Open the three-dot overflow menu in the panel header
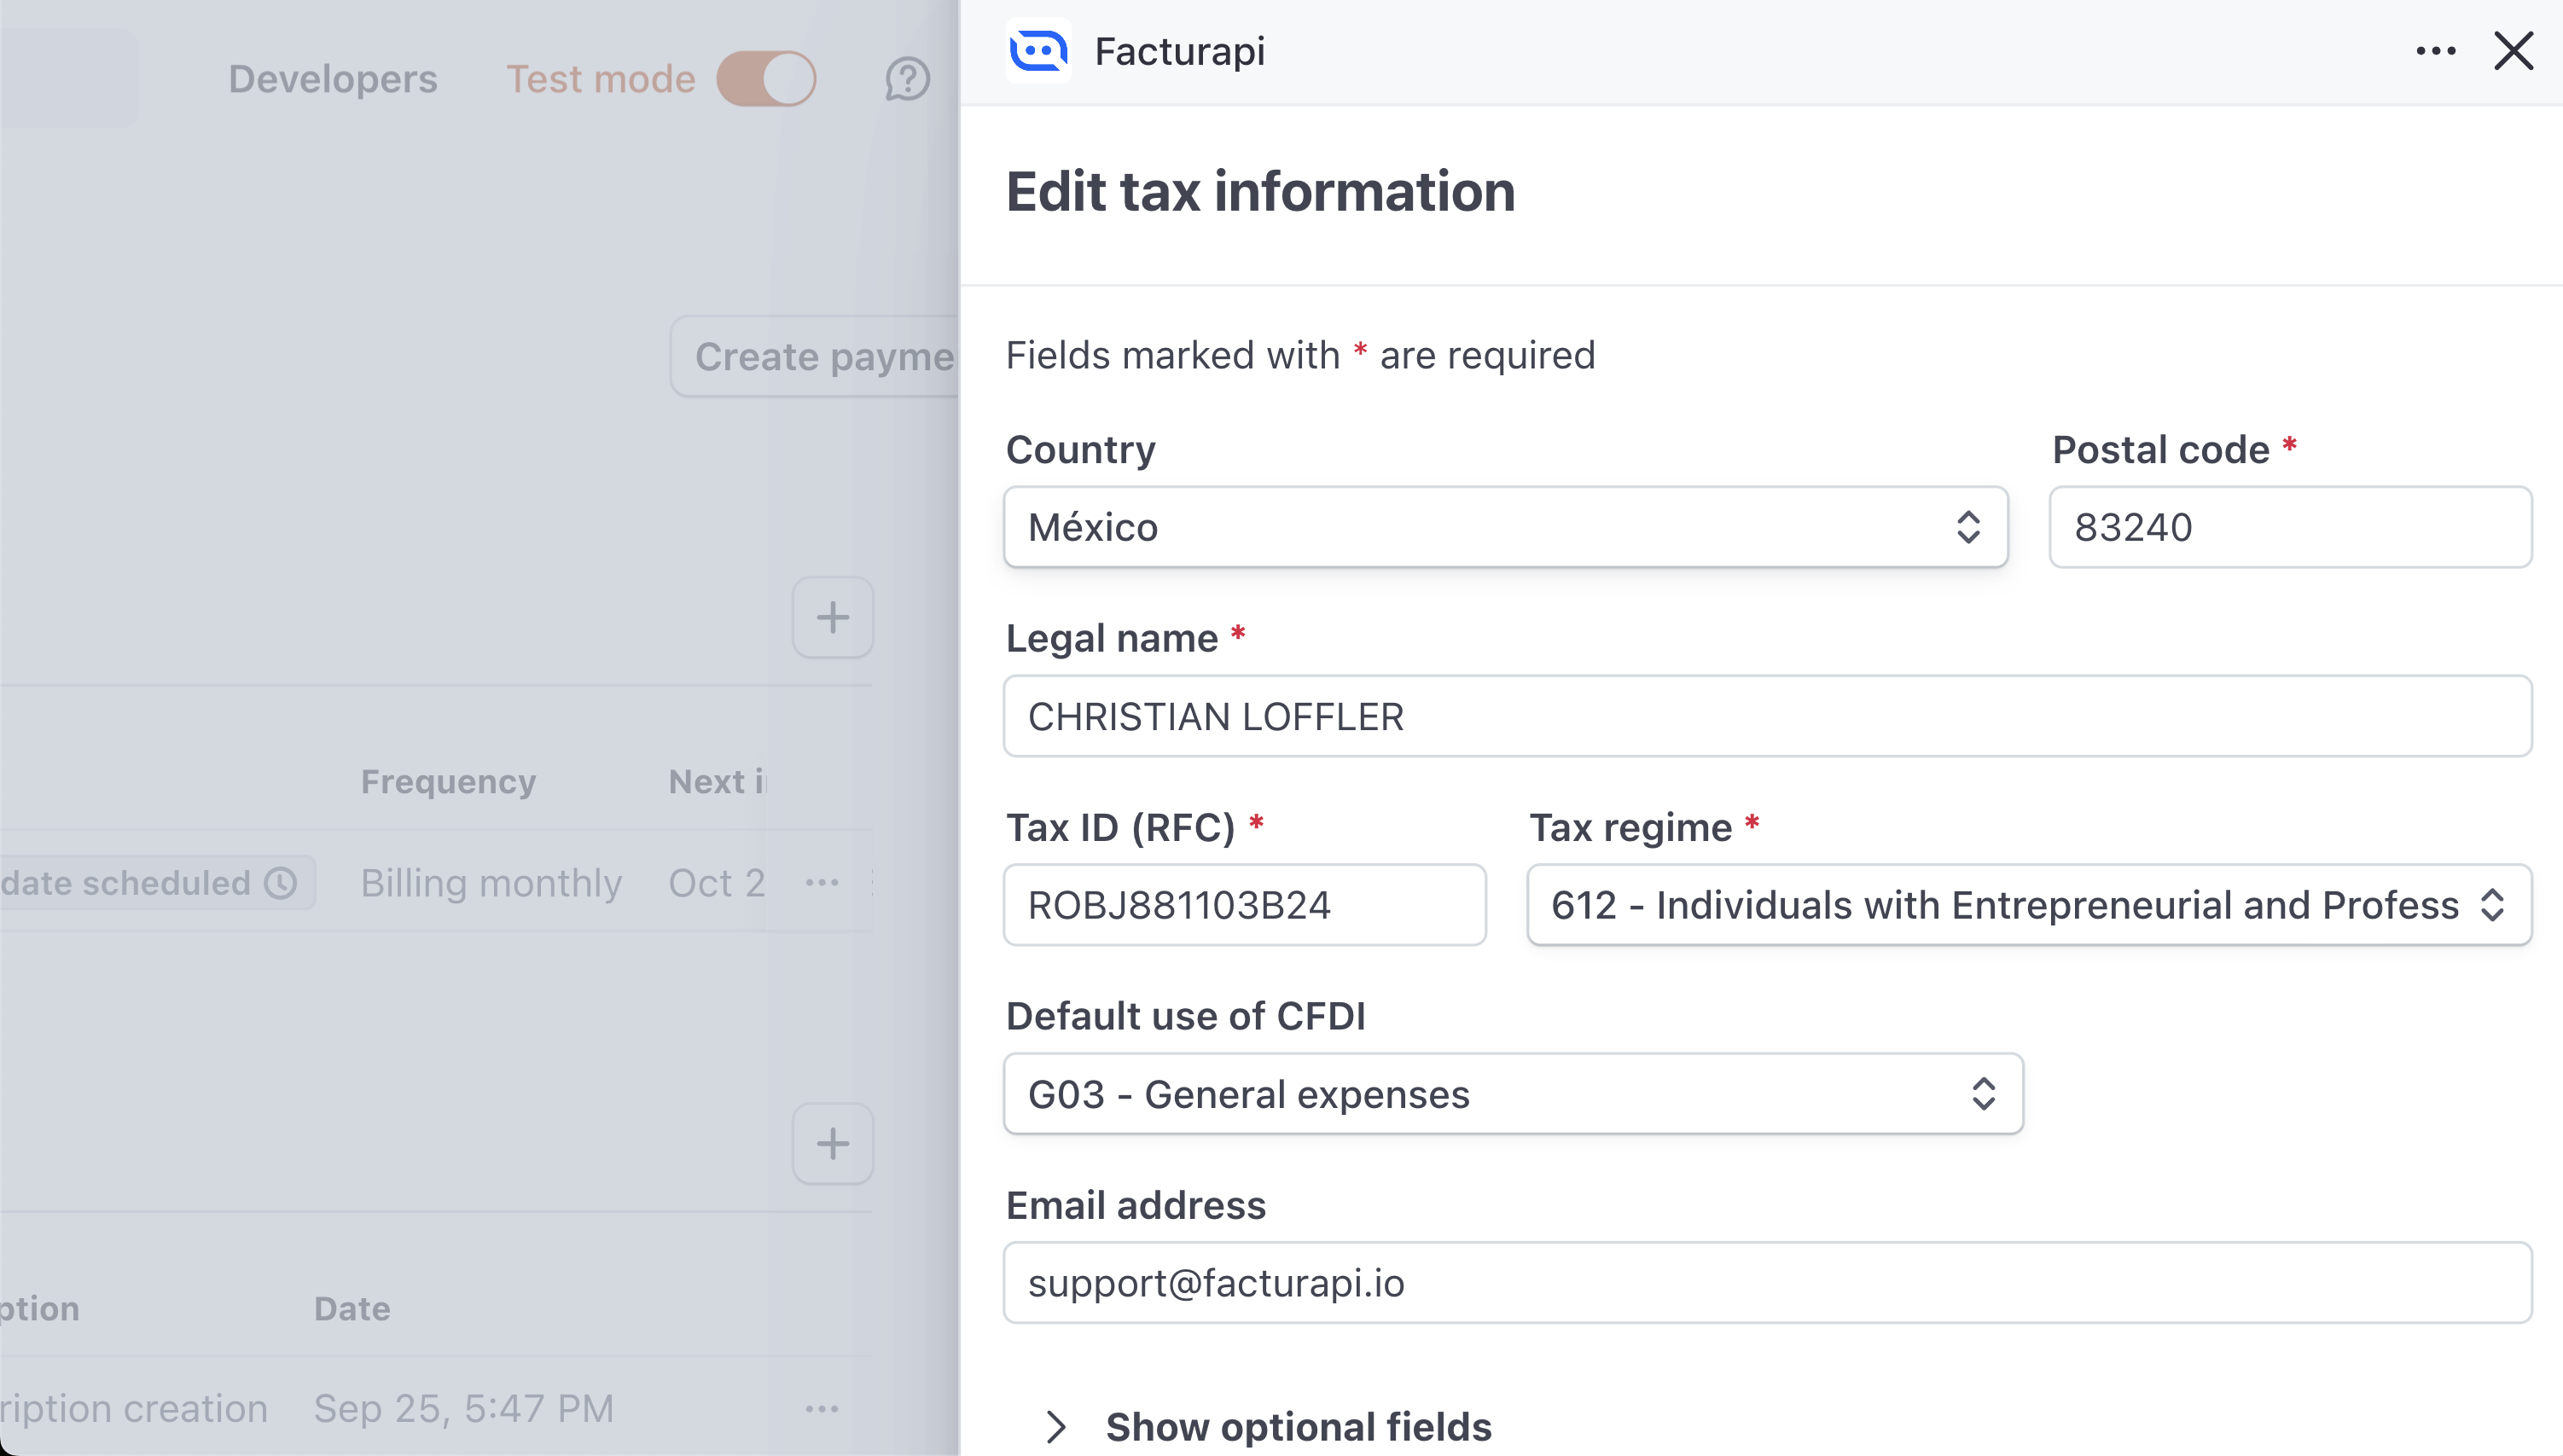The width and height of the screenshot is (2563, 1456). 2436,50
